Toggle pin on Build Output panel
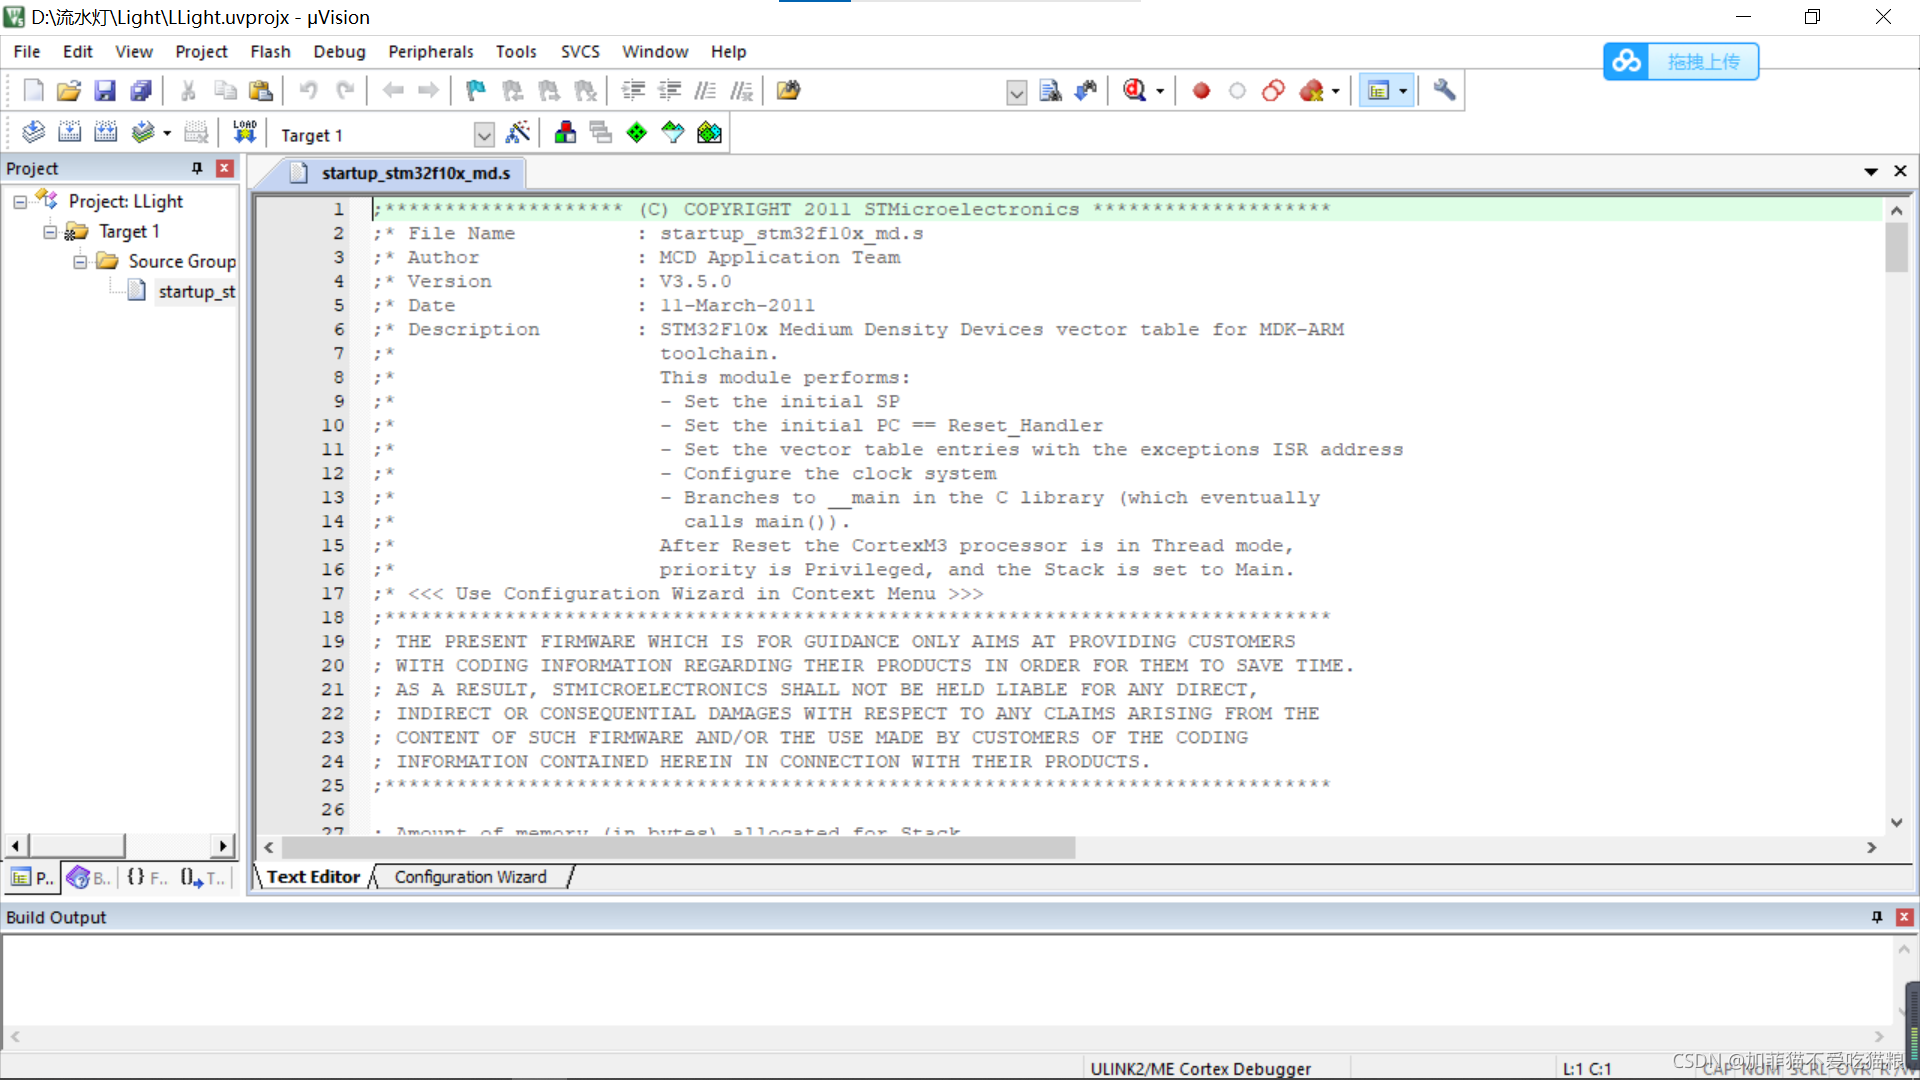 1877,917
